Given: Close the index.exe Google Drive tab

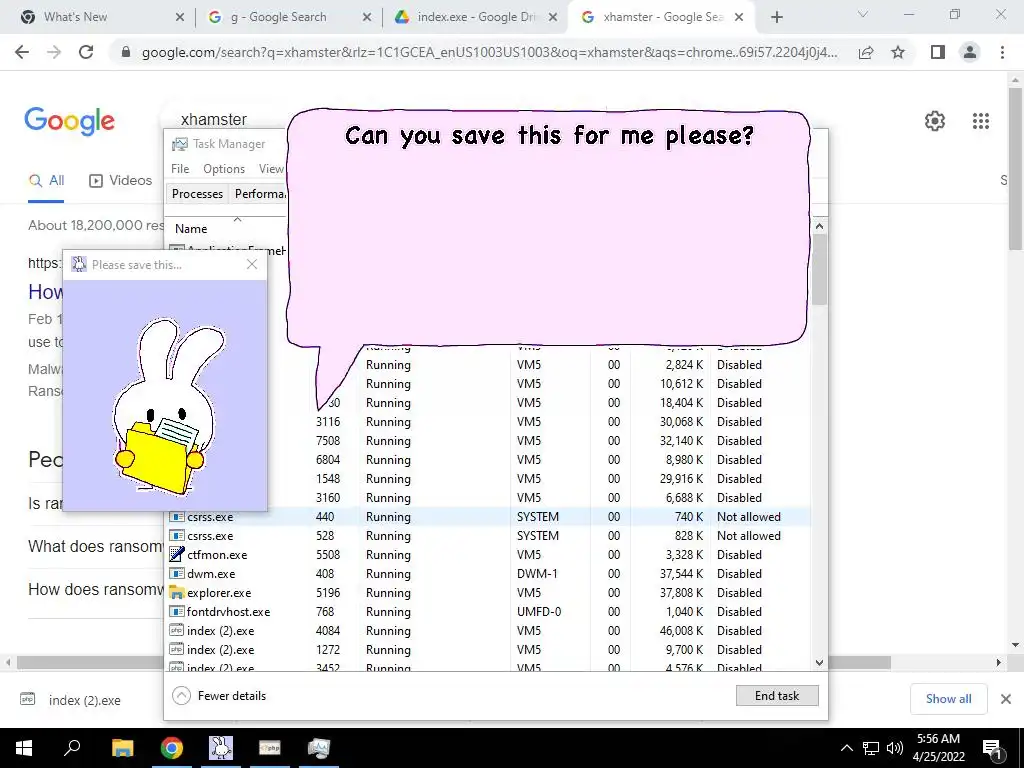Looking at the screenshot, I should [x=553, y=18].
